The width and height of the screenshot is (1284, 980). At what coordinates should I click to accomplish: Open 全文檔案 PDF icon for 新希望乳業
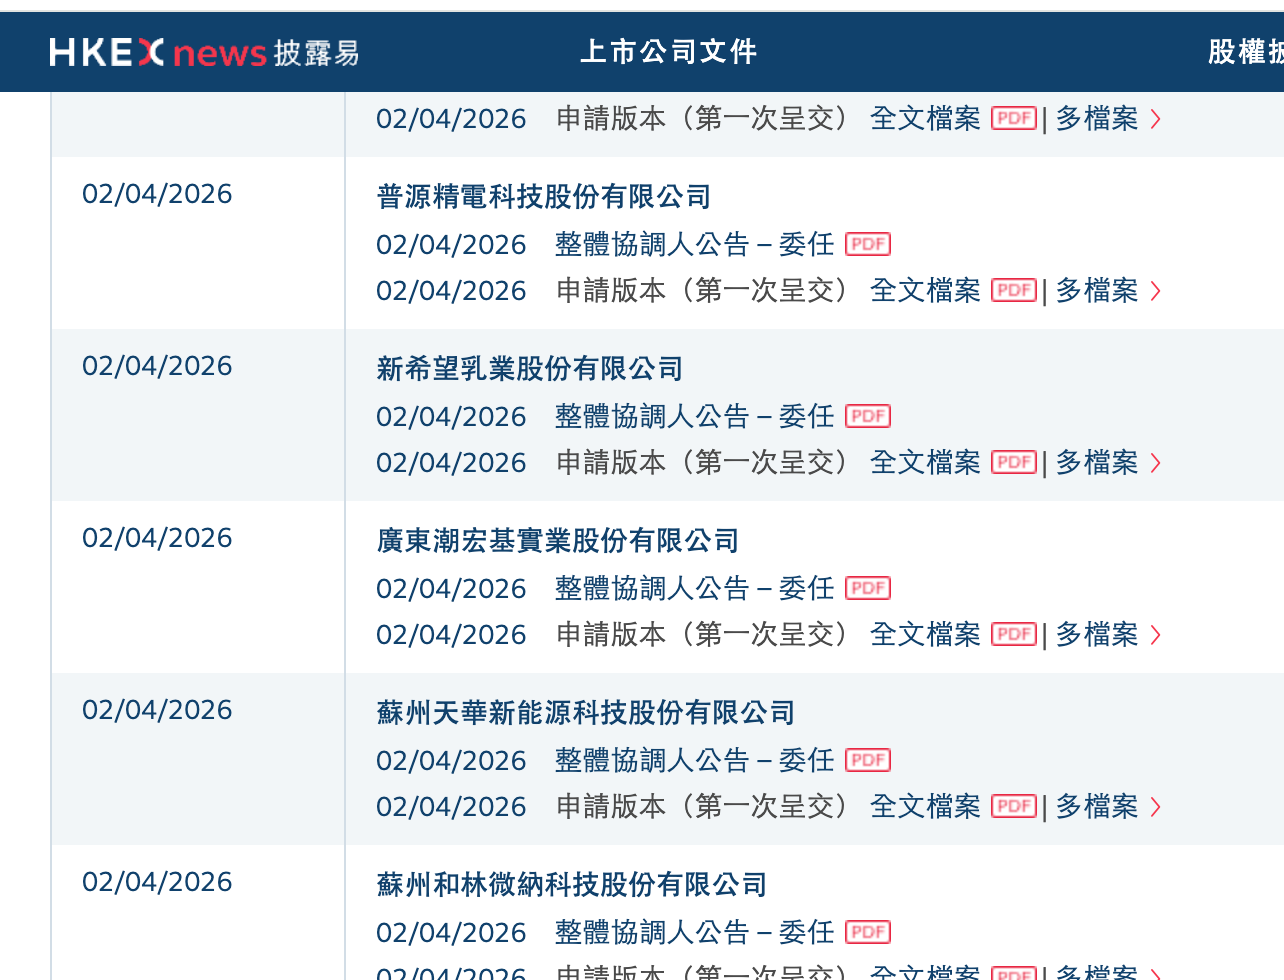1013,462
